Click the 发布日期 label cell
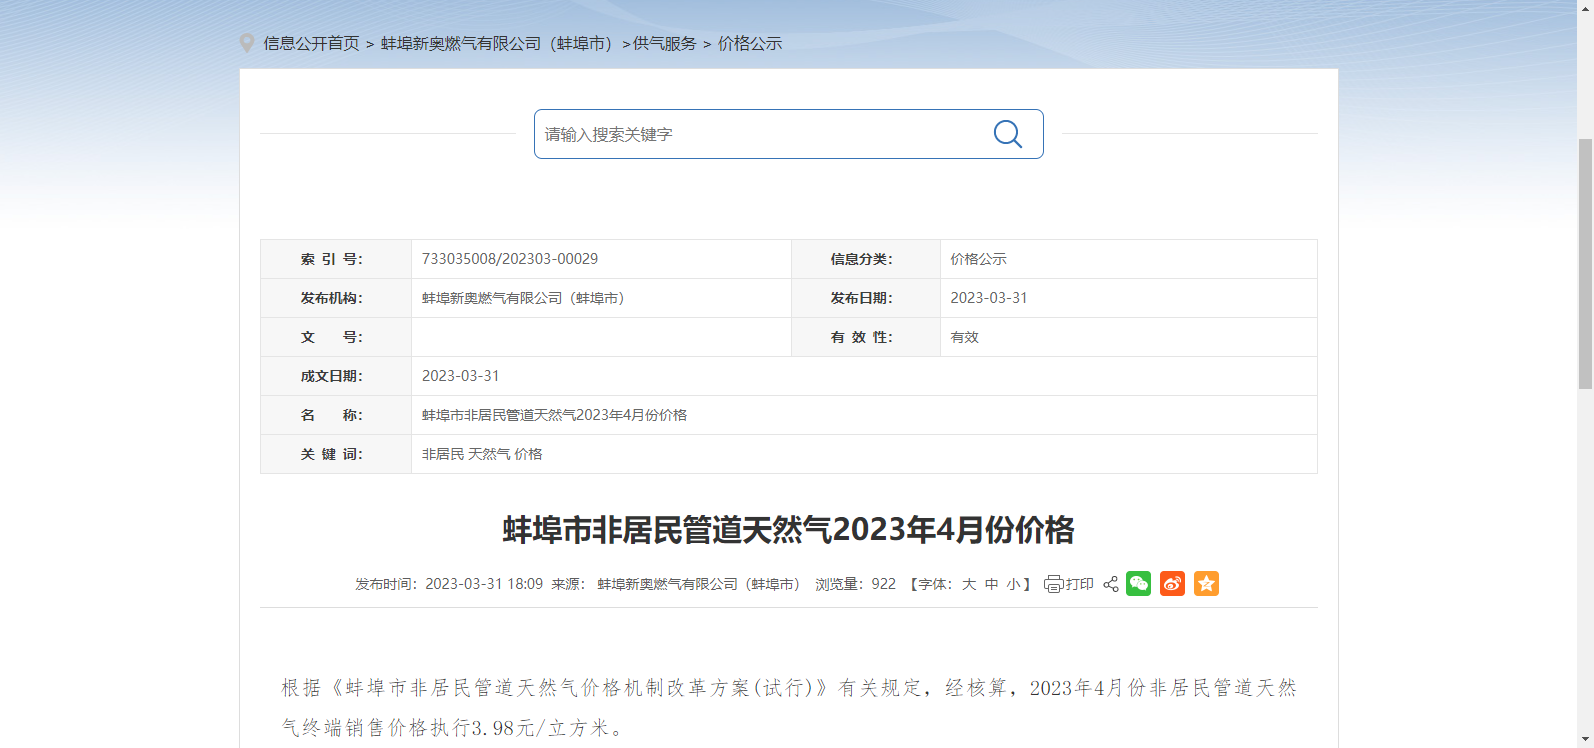Image resolution: width=1594 pixels, height=748 pixels. pyautogui.click(x=866, y=298)
